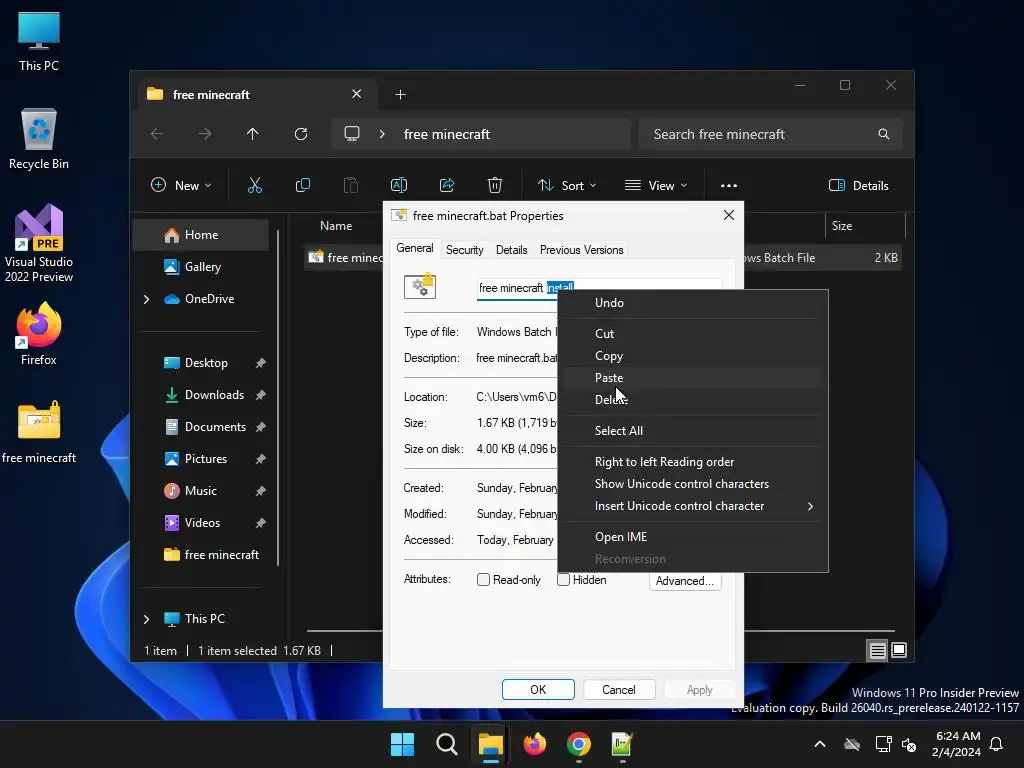The width and height of the screenshot is (1024, 768).
Task: Choose Open IME from context menu
Action: point(692,537)
